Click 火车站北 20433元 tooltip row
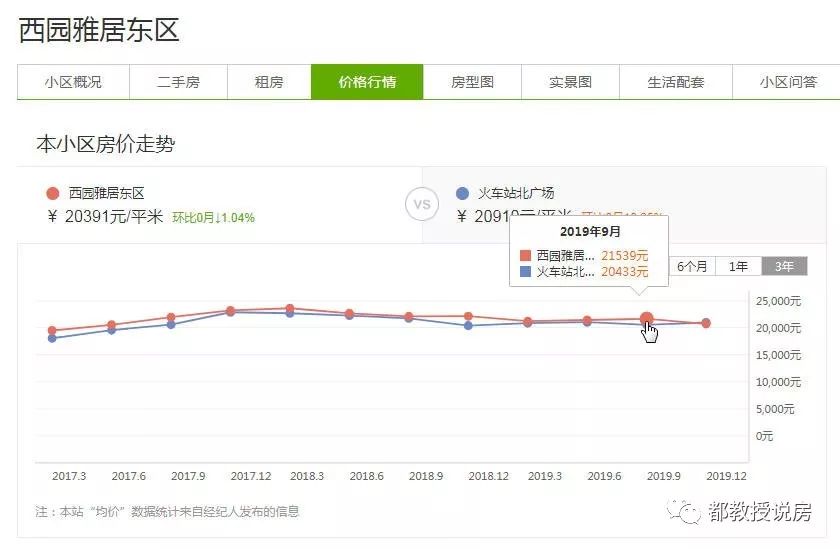The image size is (840, 549). 584,272
